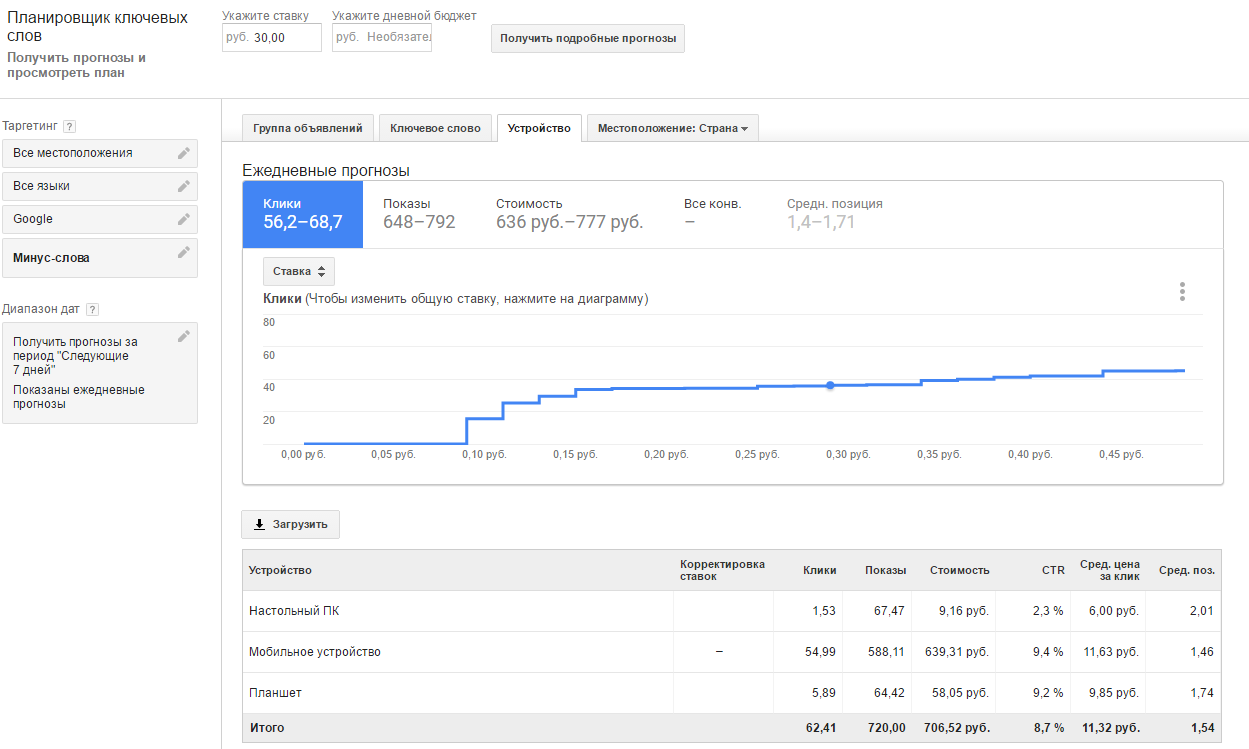This screenshot has width=1249, height=749.
Task: Select the Показы metric card
Action: (x=419, y=214)
